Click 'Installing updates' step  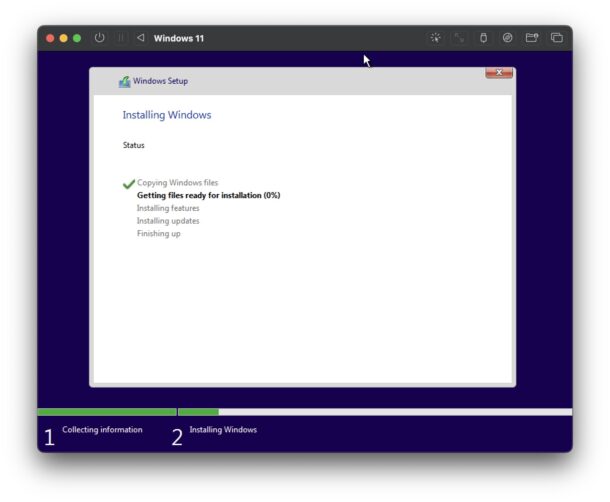(168, 221)
